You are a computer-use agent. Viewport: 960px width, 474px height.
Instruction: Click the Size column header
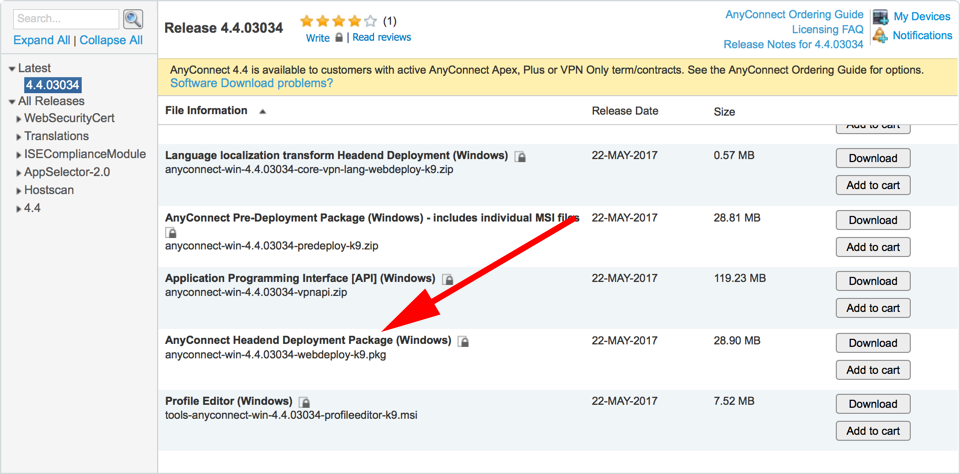pos(724,112)
